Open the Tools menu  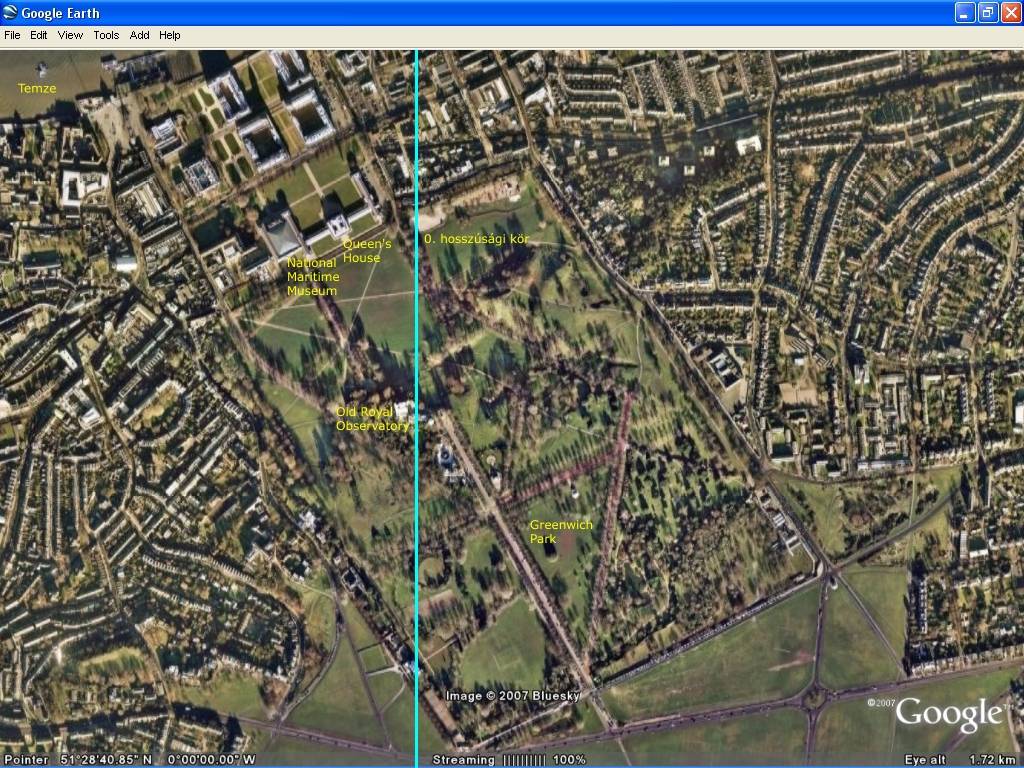pyautogui.click(x=106, y=35)
